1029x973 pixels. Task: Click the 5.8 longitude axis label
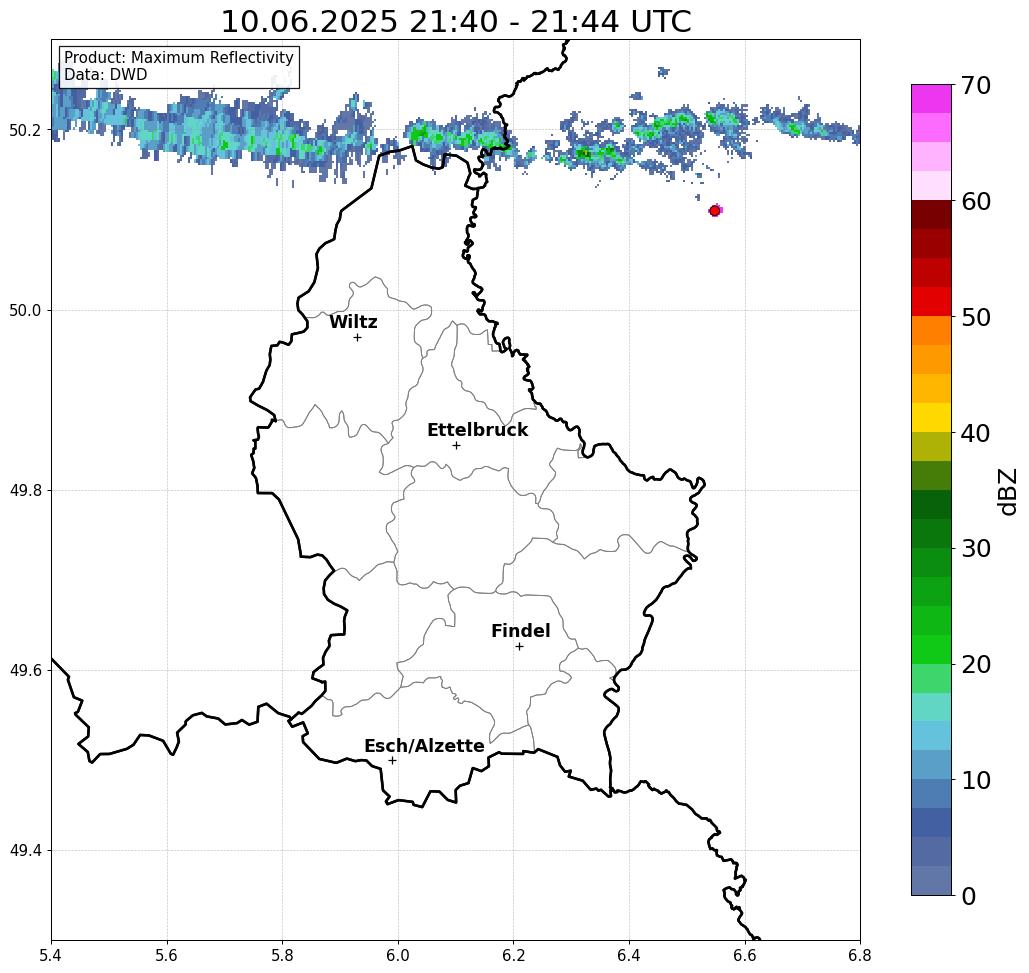click(x=282, y=955)
